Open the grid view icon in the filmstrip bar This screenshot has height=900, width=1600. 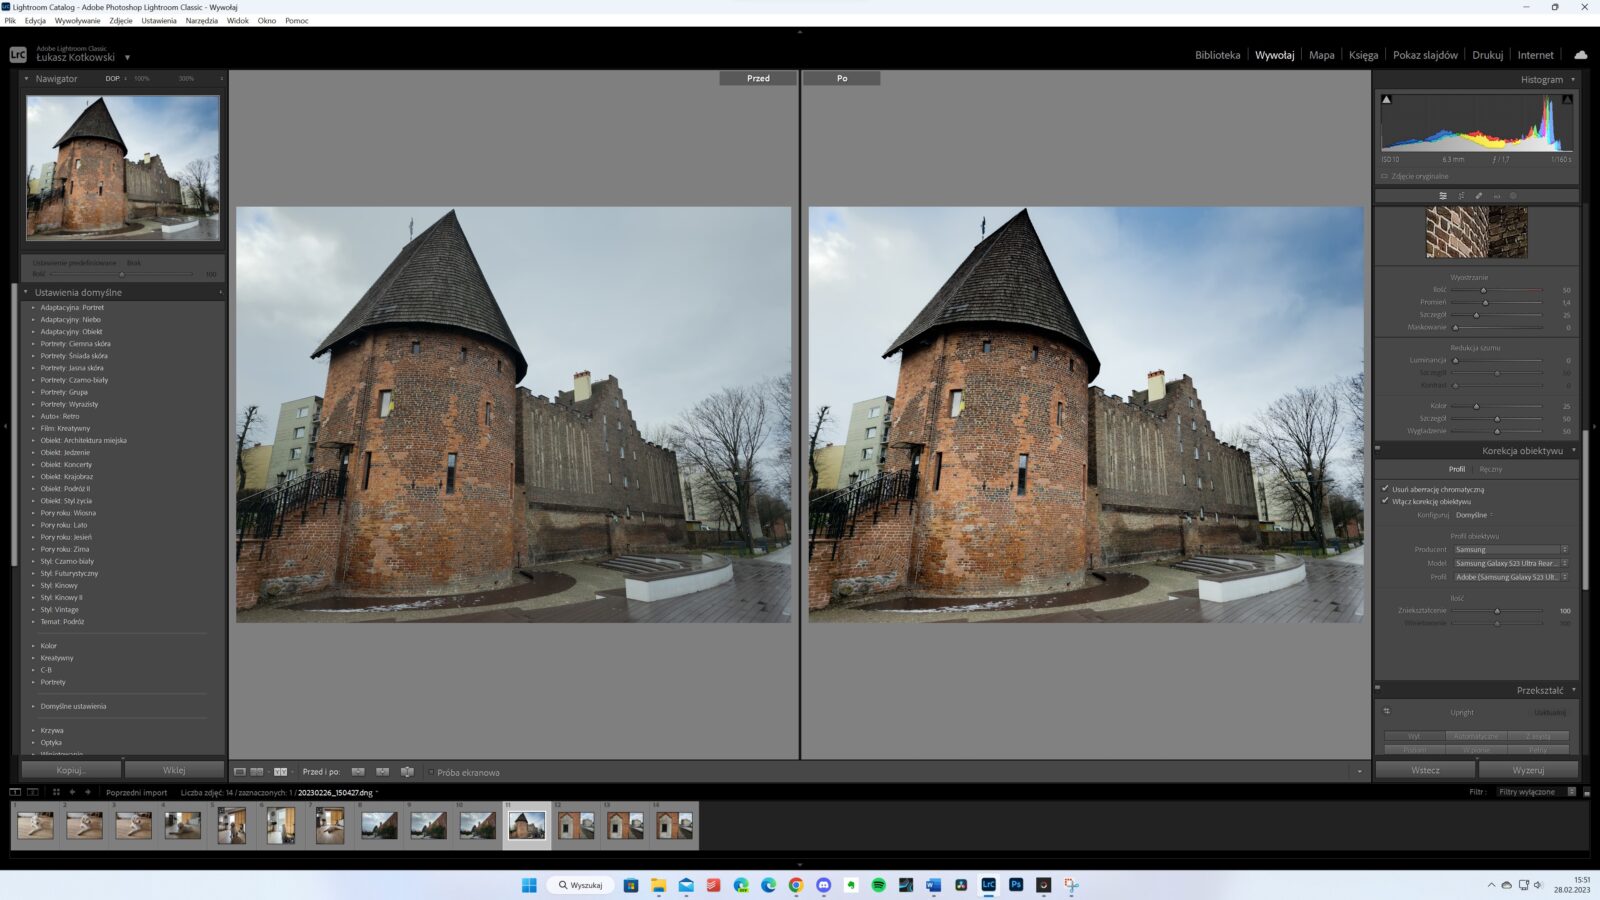56,792
